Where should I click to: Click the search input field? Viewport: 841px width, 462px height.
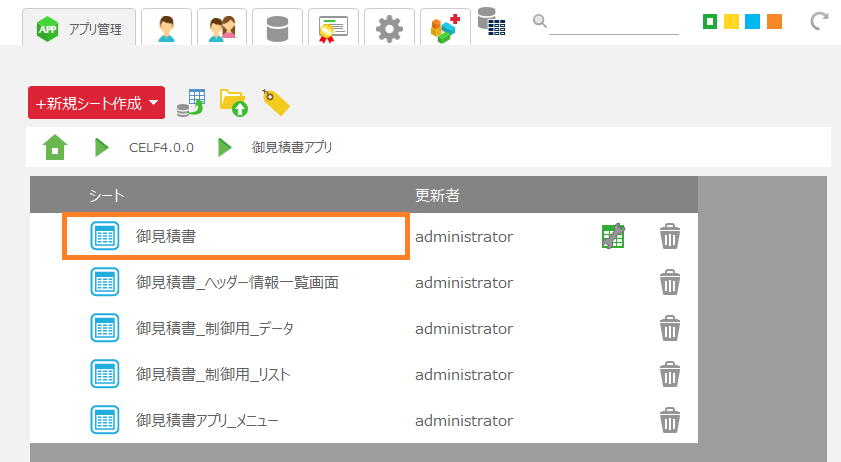pyautogui.click(x=613, y=22)
